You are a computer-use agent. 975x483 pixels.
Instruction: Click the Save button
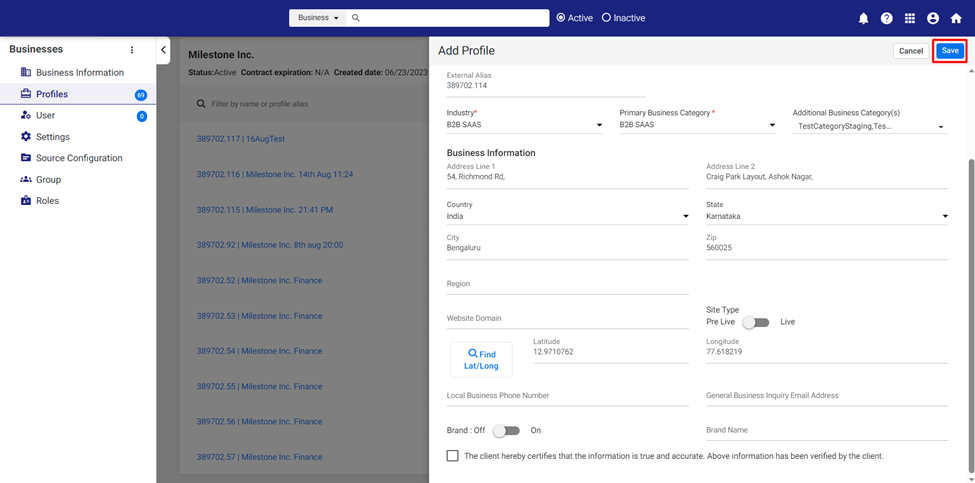pyautogui.click(x=950, y=51)
